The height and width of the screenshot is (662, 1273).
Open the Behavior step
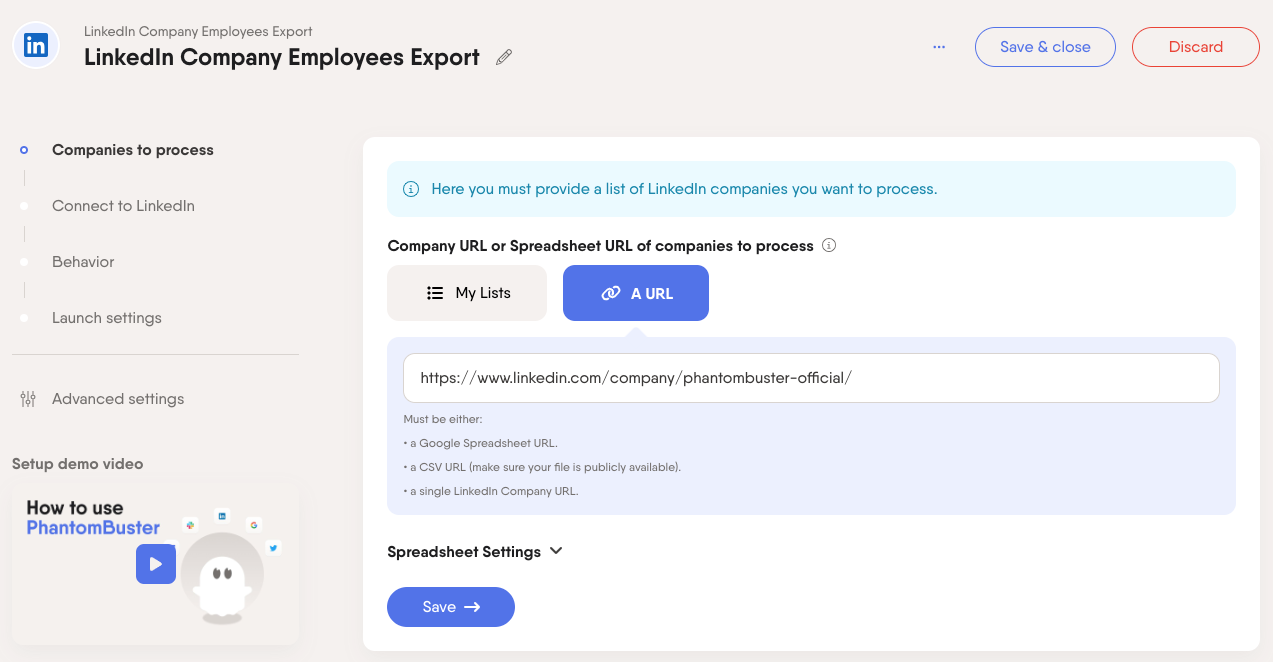click(x=83, y=262)
